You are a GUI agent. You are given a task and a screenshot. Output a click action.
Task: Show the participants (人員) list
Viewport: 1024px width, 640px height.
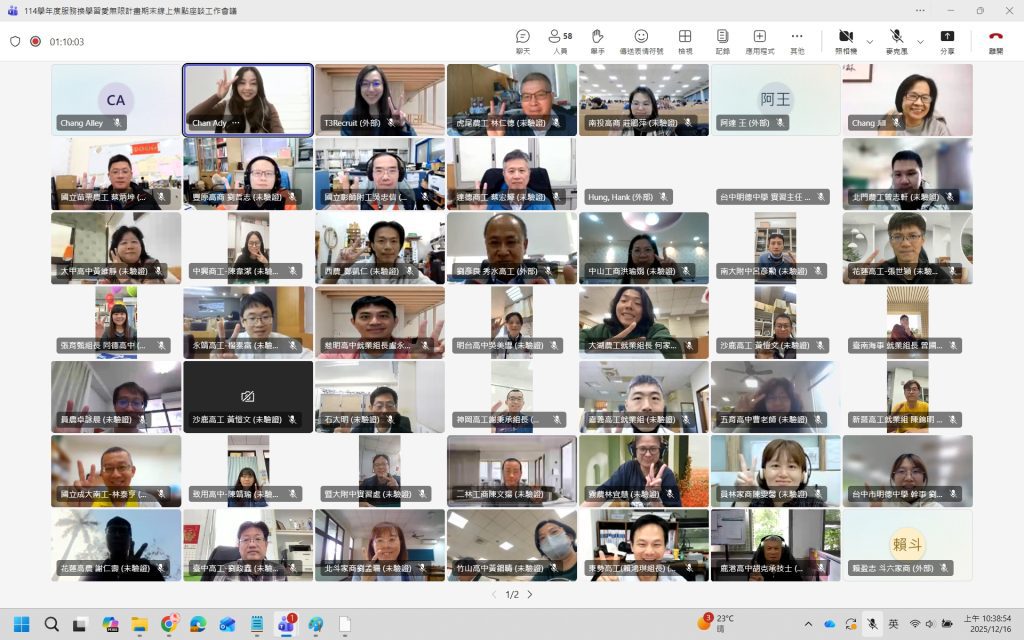pyautogui.click(x=560, y=41)
